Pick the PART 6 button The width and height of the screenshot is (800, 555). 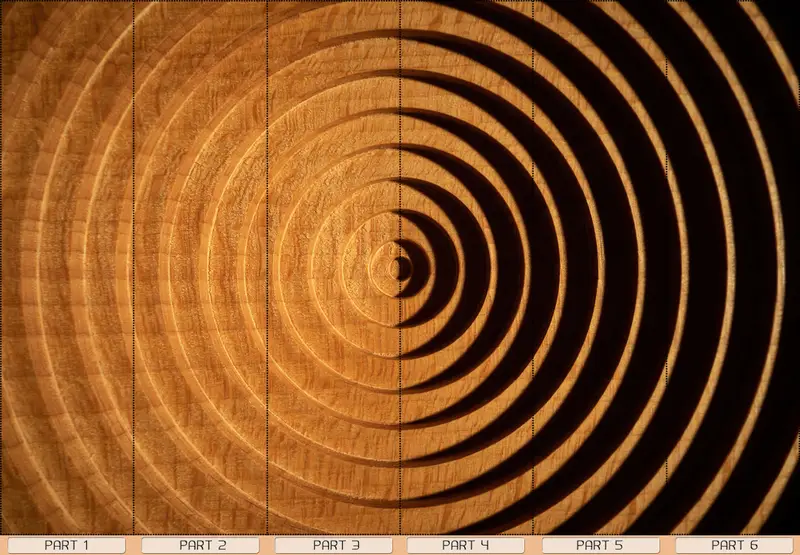click(735, 545)
